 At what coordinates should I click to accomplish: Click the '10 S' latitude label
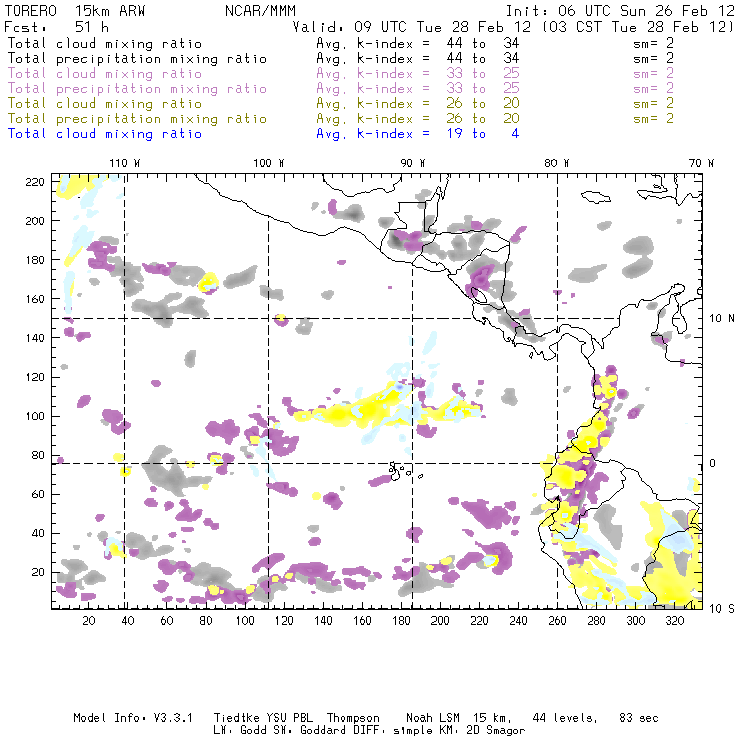[x=722, y=608]
